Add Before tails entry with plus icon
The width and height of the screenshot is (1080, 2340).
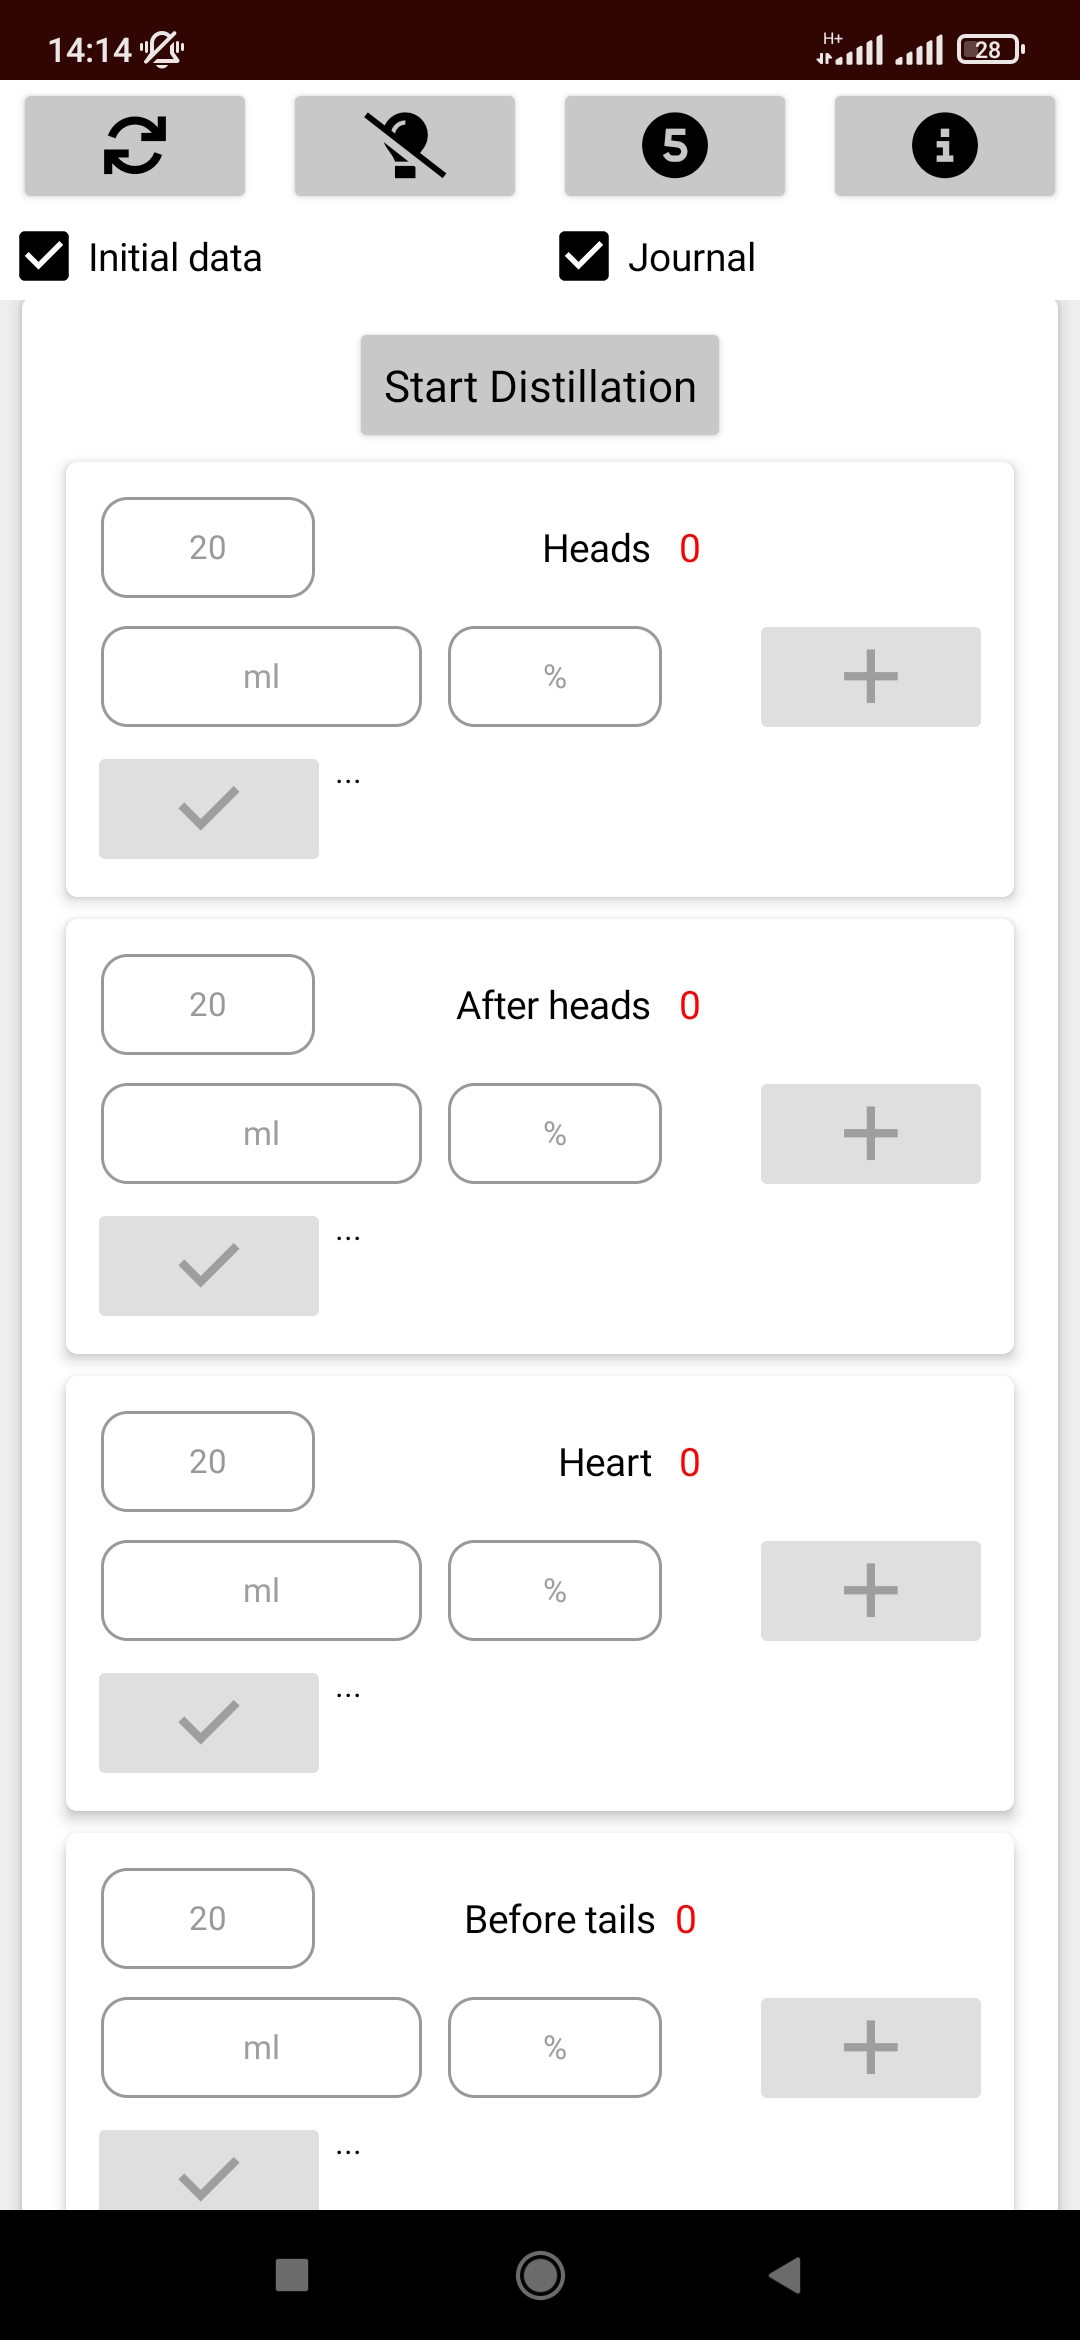click(871, 2048)
